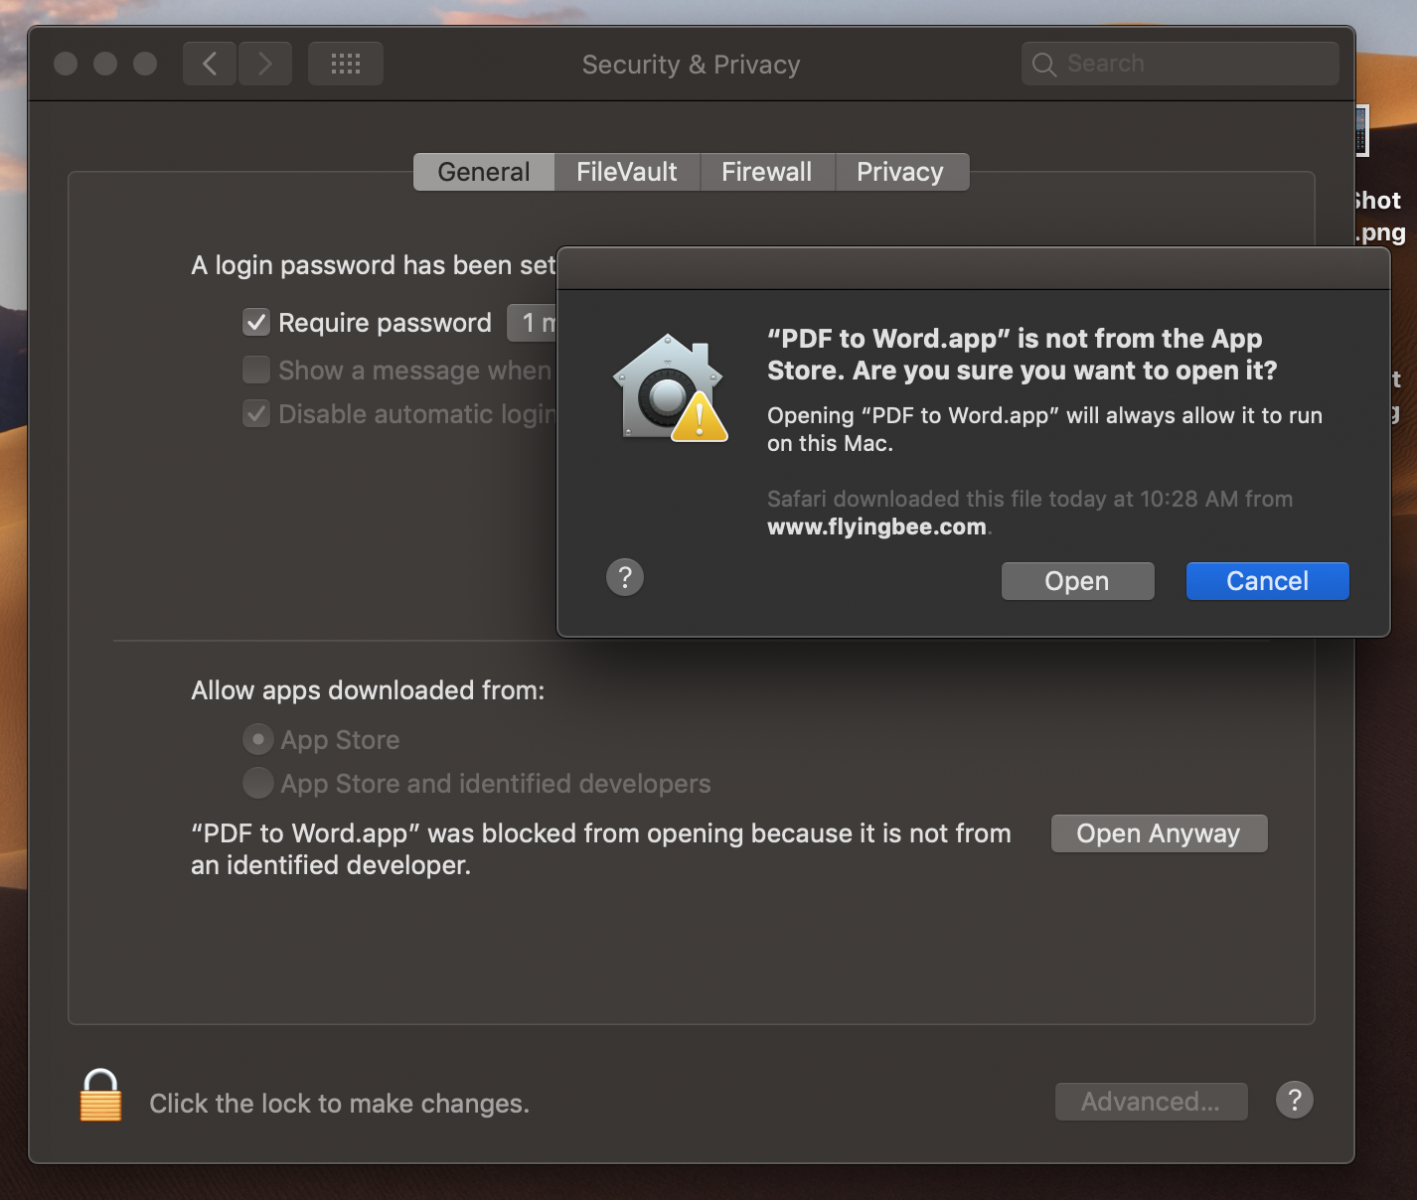Click the dialog heading about PDF to Word.app

click(1022, 355)
